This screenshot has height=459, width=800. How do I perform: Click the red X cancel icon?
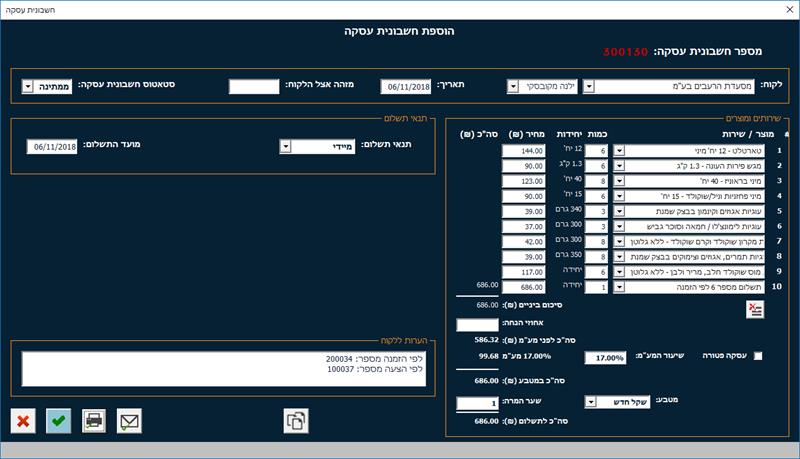click(23, 421)
